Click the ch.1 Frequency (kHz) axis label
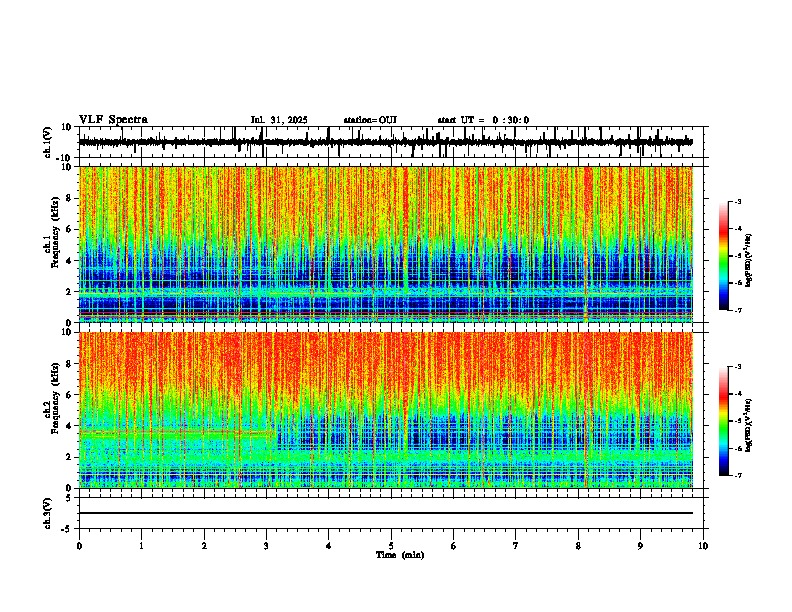The image size is (792, 612). tap(51, 233)
